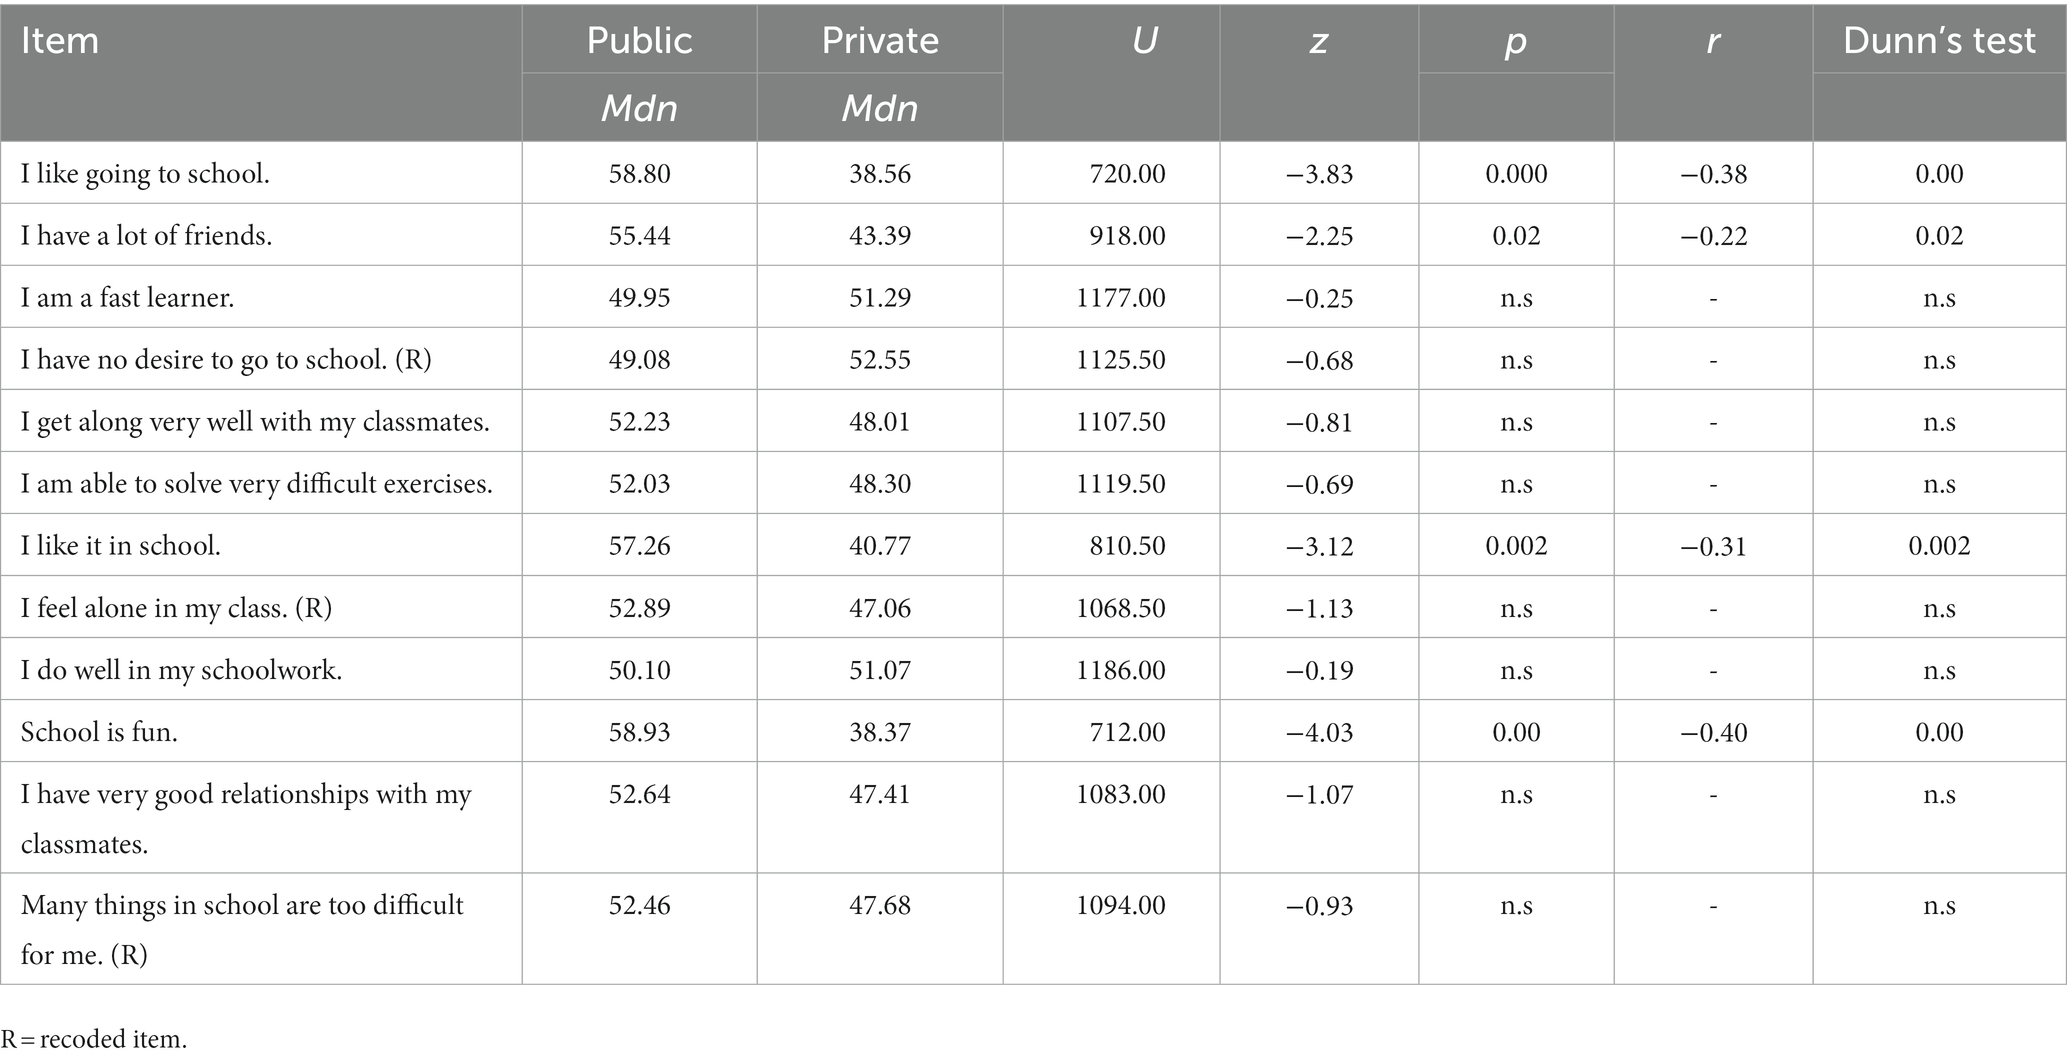The image size is (2067, 1061).
Task: Click 'I have no desire to go to school.' item
Action: [226, 360]
